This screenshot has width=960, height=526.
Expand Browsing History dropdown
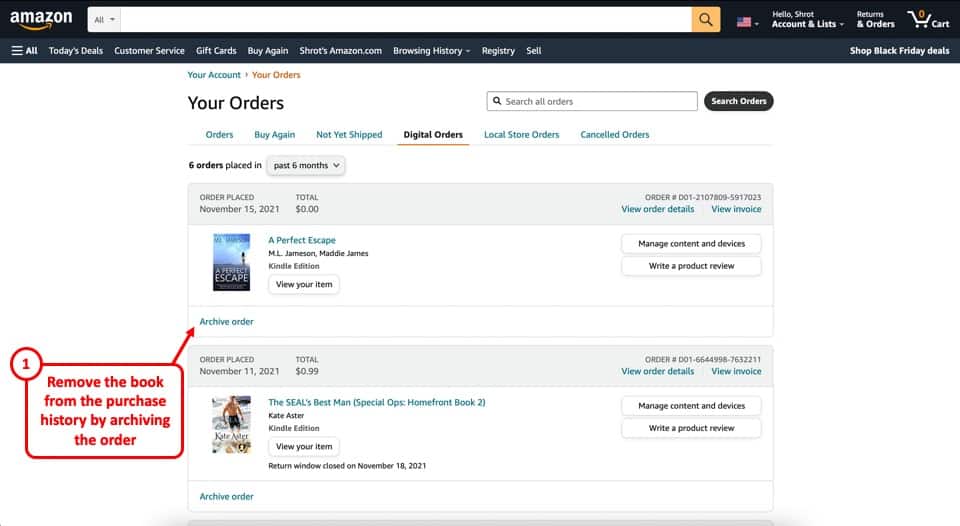coord(432,51)
